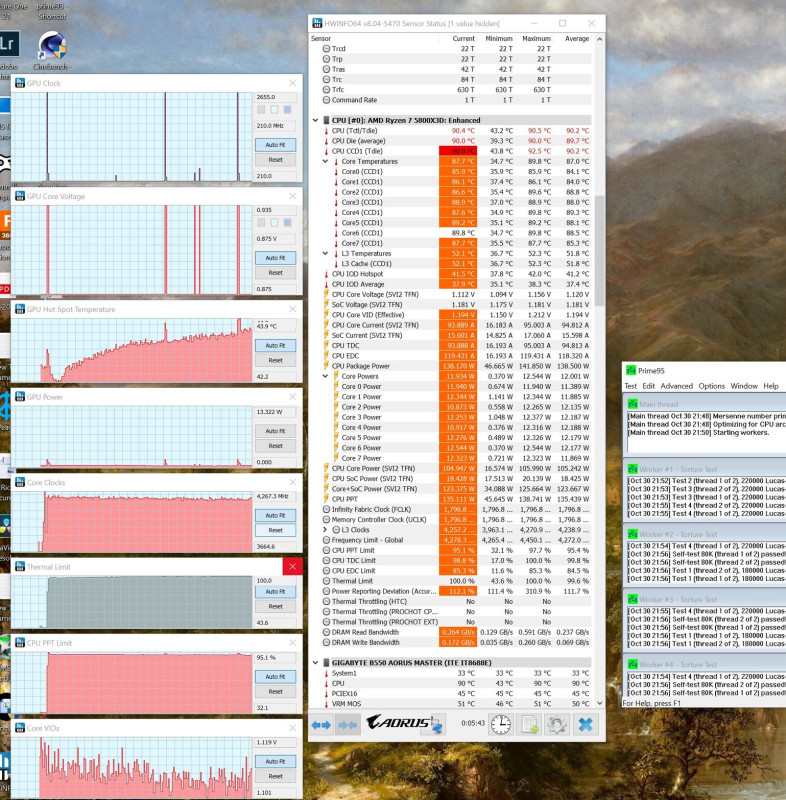Expand the L3 Clocks subgroup
The height and width of the screenshot is (800, 786).
[325, 530]
